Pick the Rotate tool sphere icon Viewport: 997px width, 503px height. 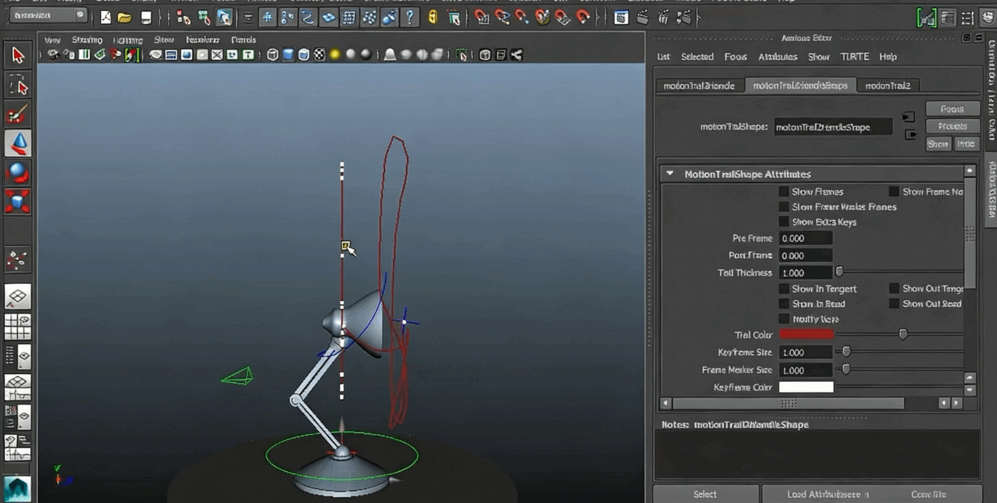(x=17, y=173)
